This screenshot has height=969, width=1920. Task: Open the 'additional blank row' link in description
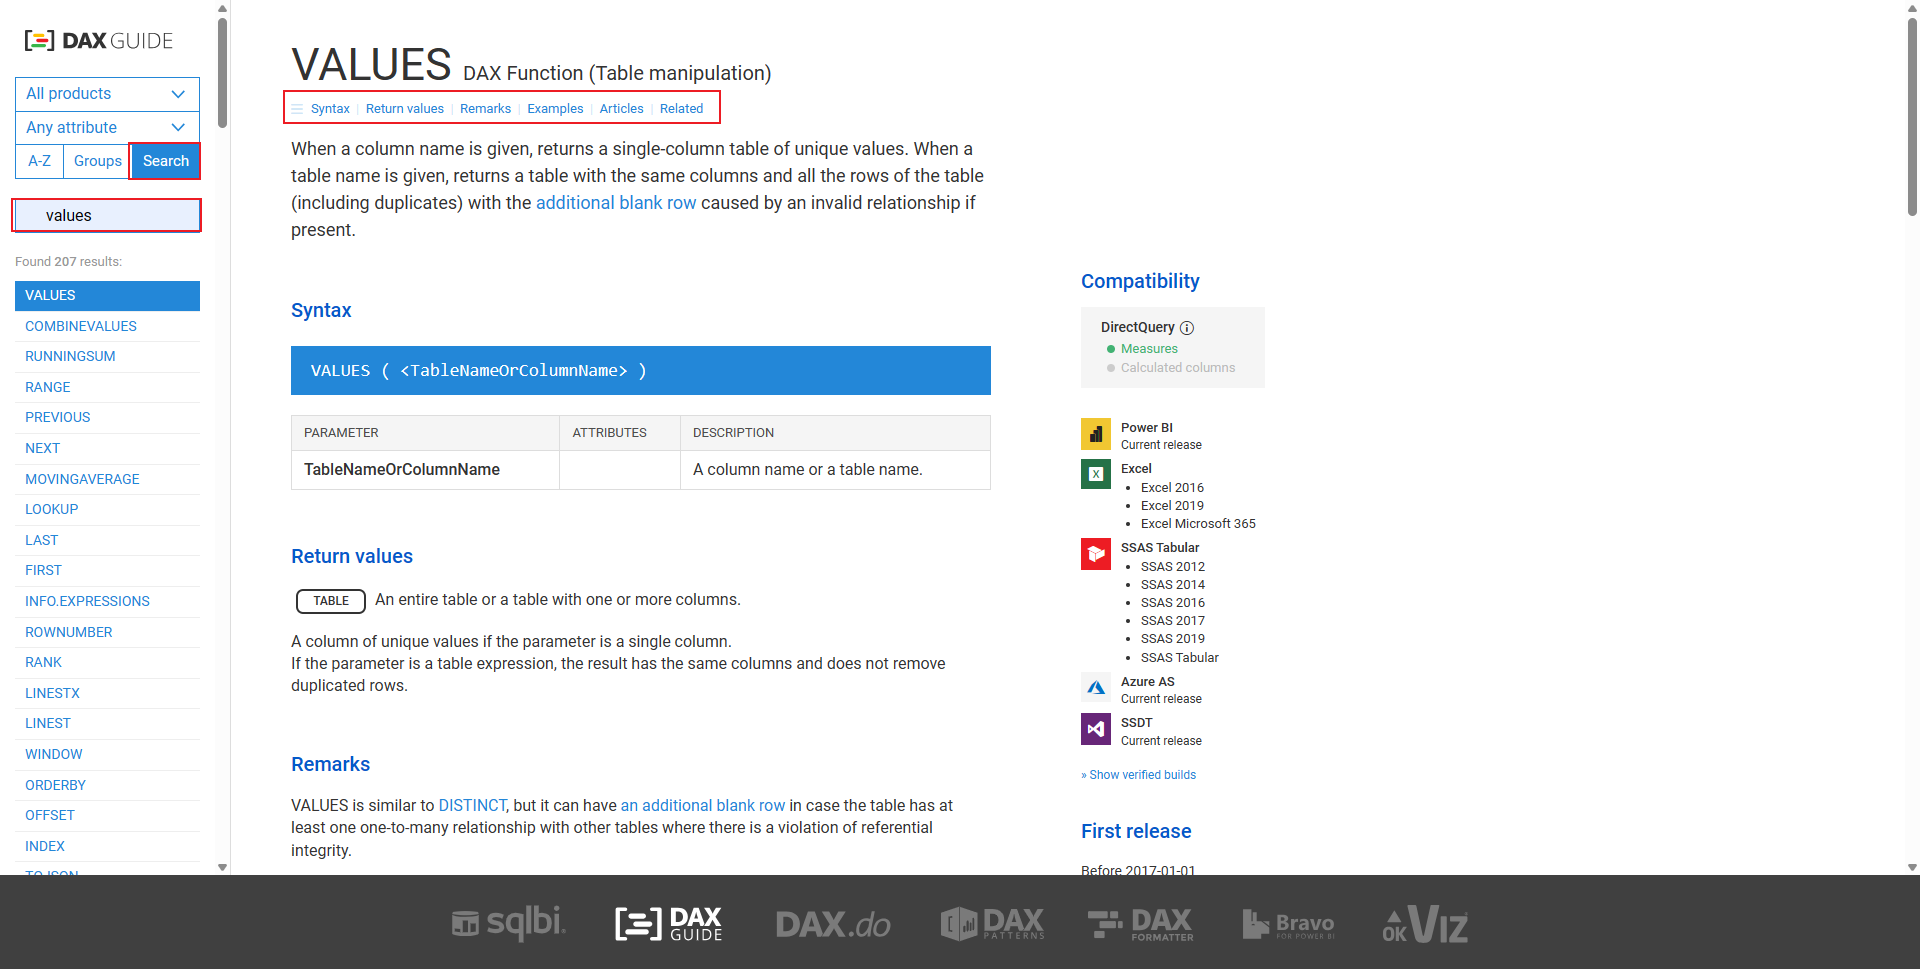pos(616,203)
